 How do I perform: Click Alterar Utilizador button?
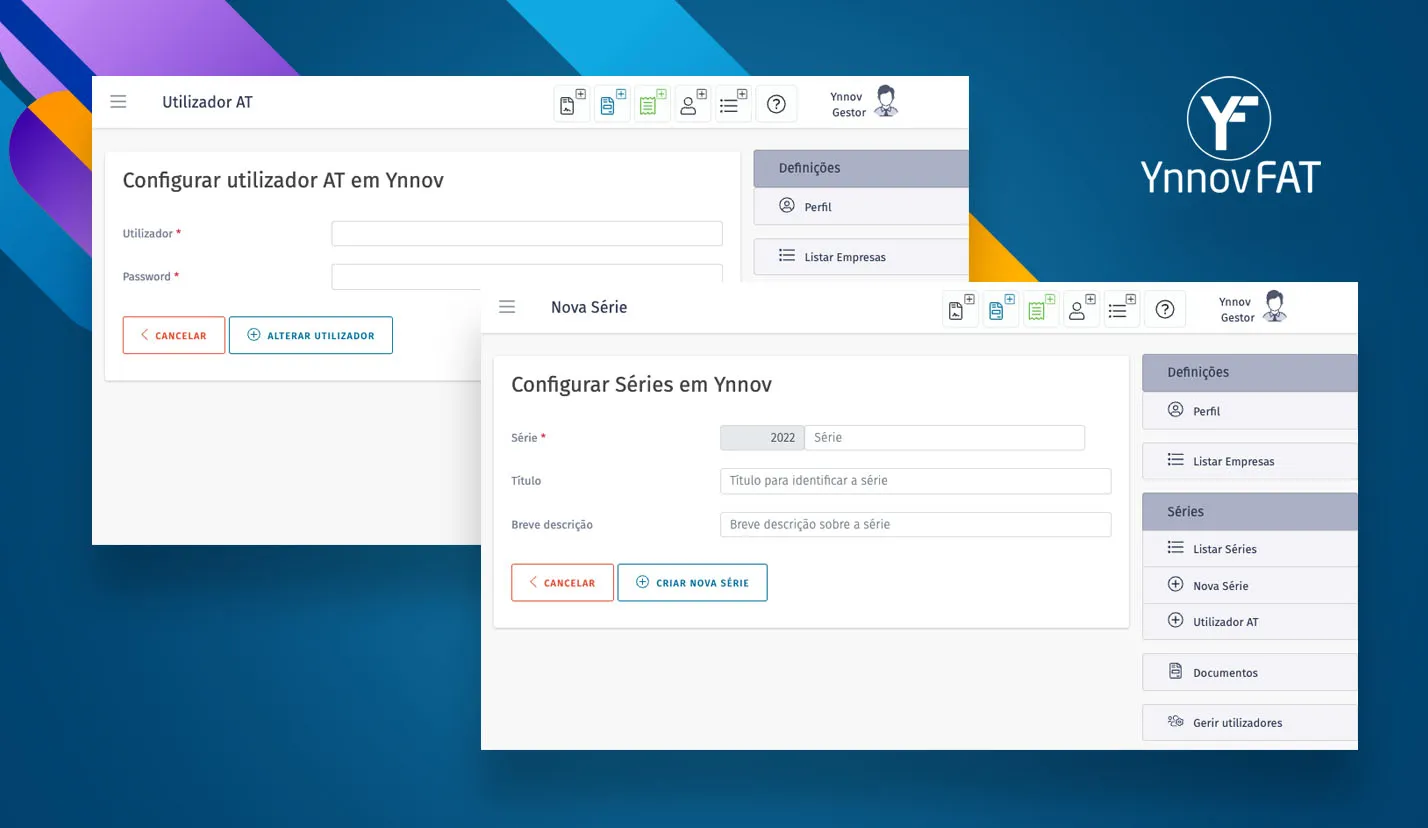tap(311, 335)
